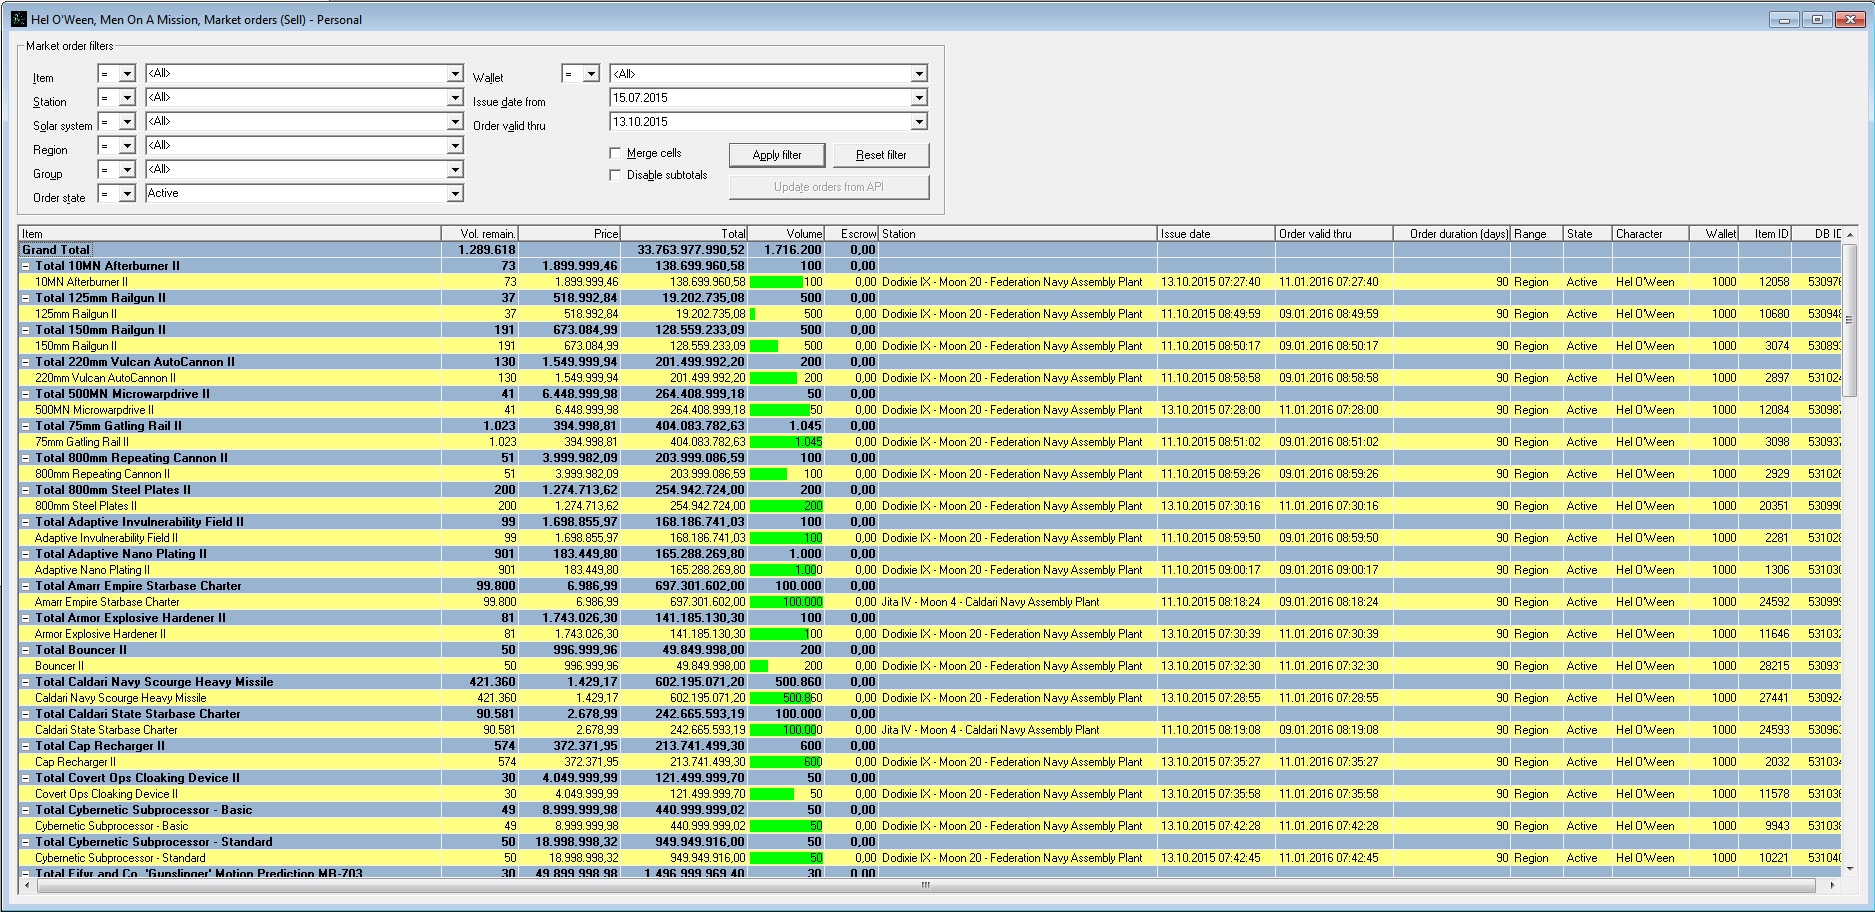Open the Wallet filter value dropdown
The width and height of the screenshot is (1875, 912).
(x=919, y=74)
